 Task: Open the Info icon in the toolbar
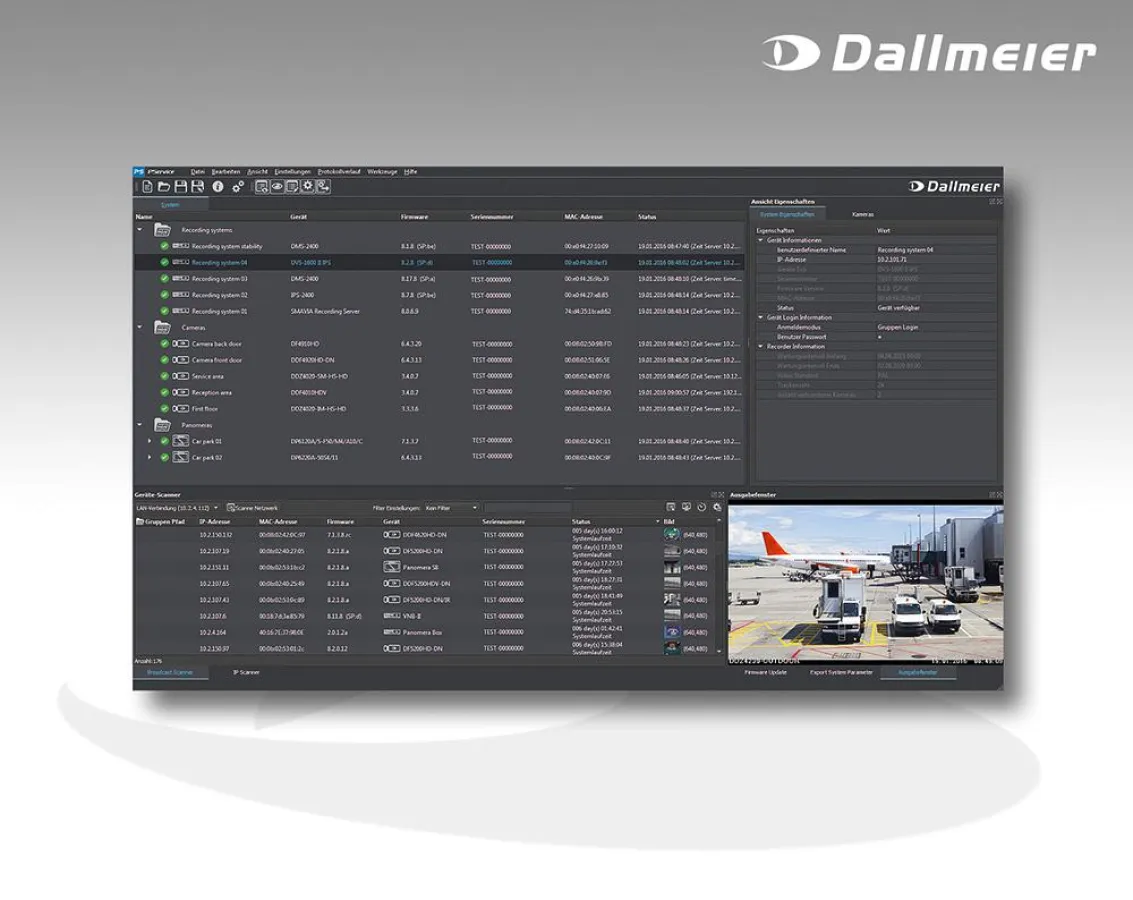click(x=219, y=188)
